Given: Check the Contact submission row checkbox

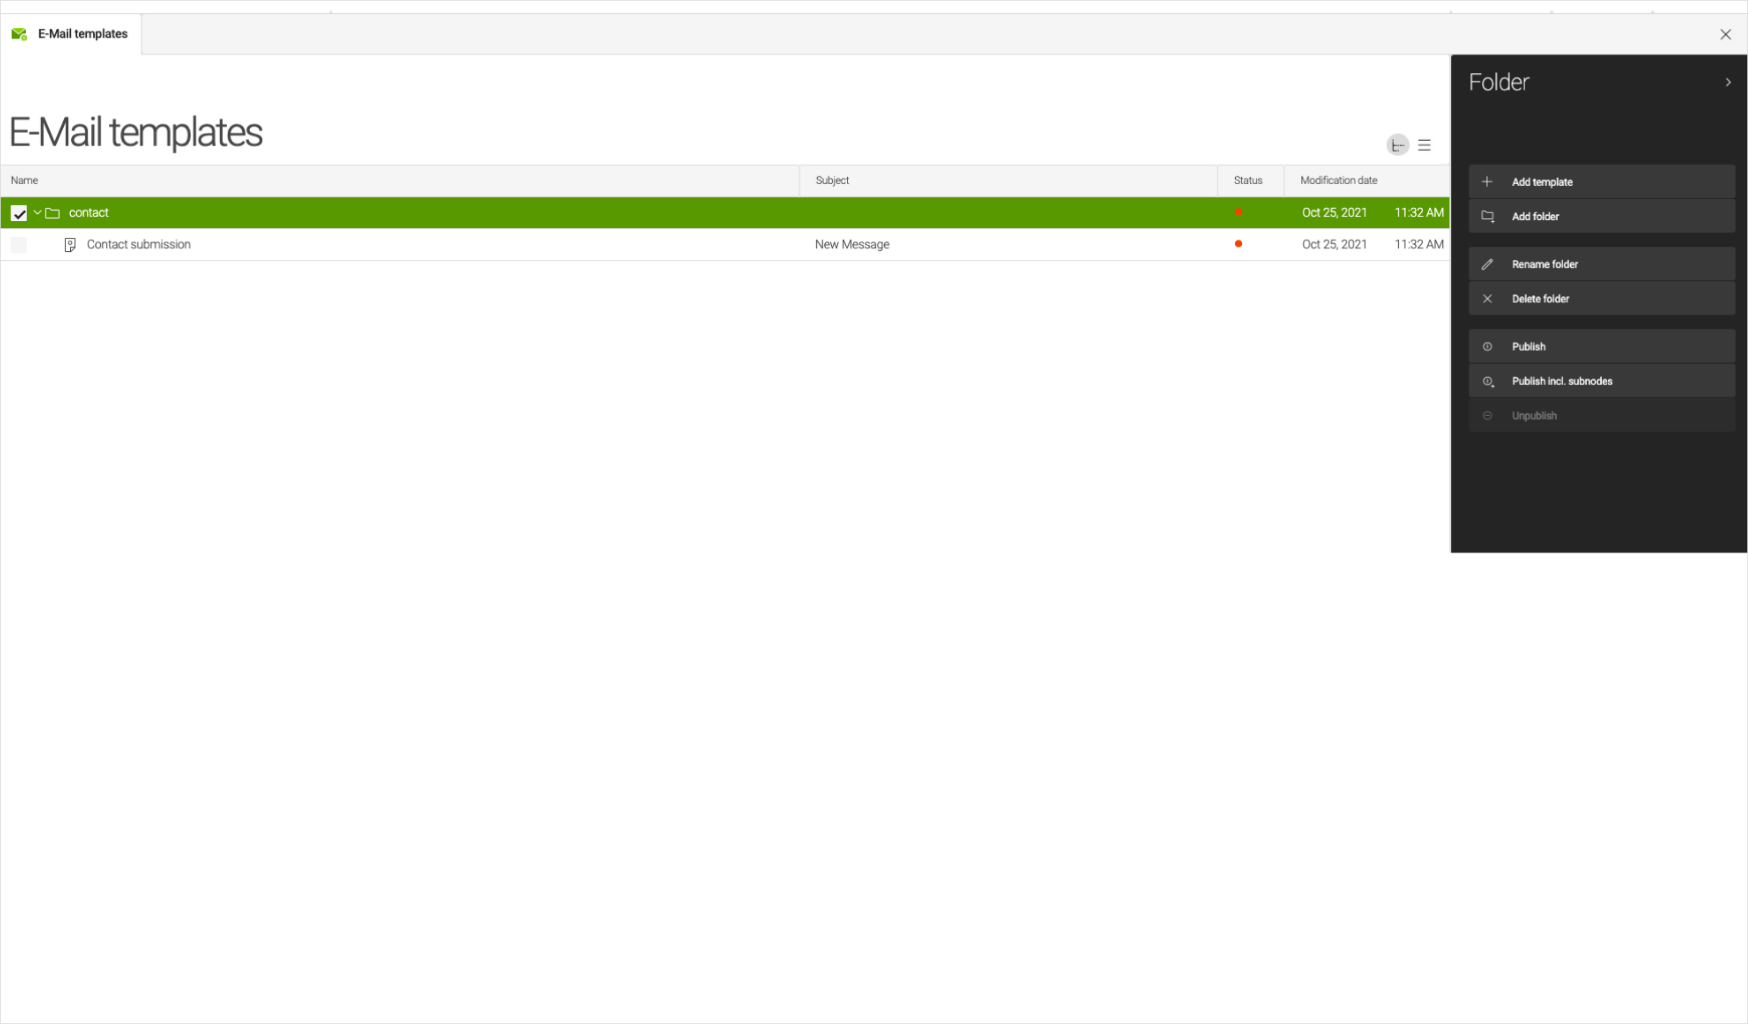Looking at the screenshot, I should click(19, 244).
